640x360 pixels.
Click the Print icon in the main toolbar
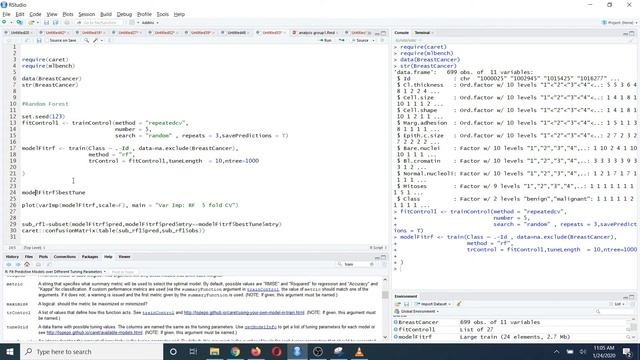67,22
